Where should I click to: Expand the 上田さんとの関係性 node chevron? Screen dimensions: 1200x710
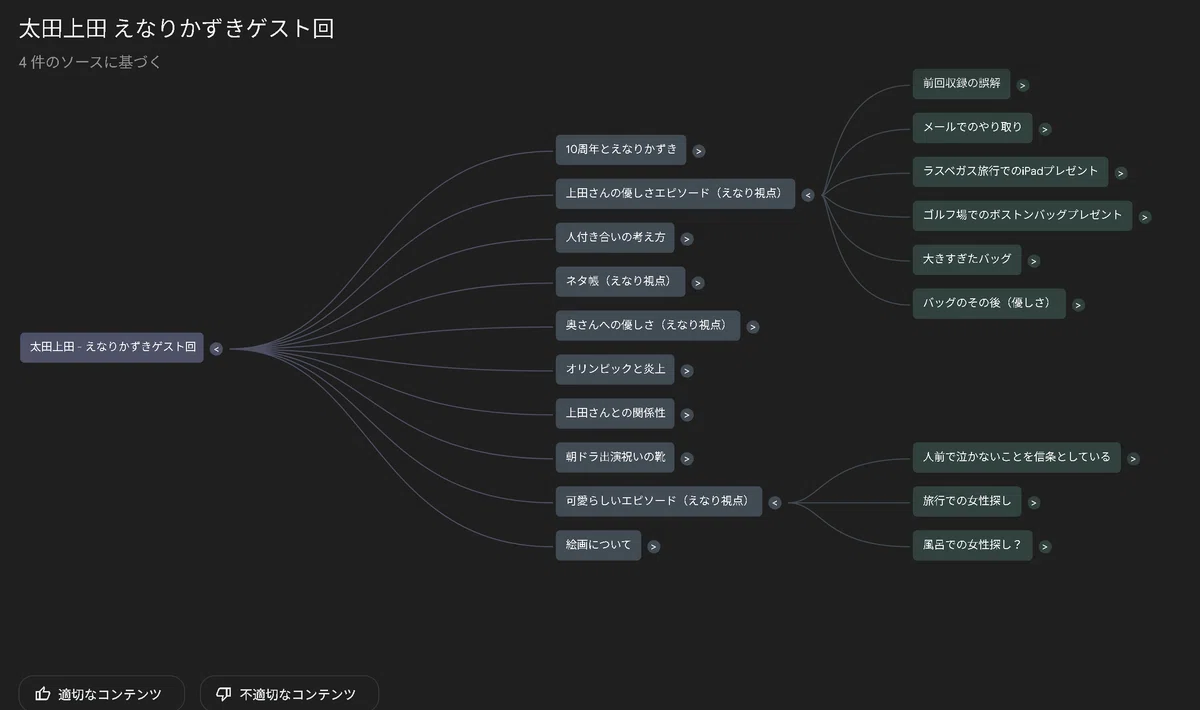[x=687, y=415]
